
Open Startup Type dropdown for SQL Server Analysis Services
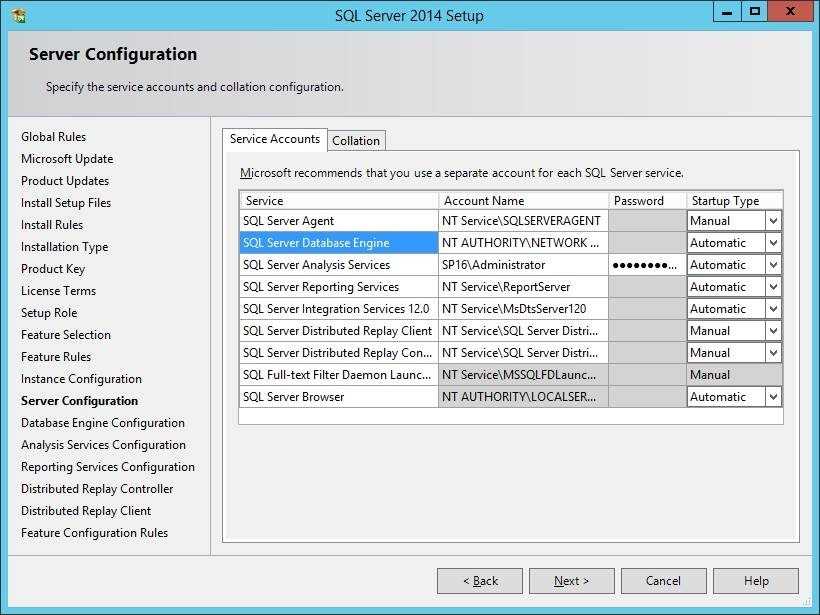point(773,265)
